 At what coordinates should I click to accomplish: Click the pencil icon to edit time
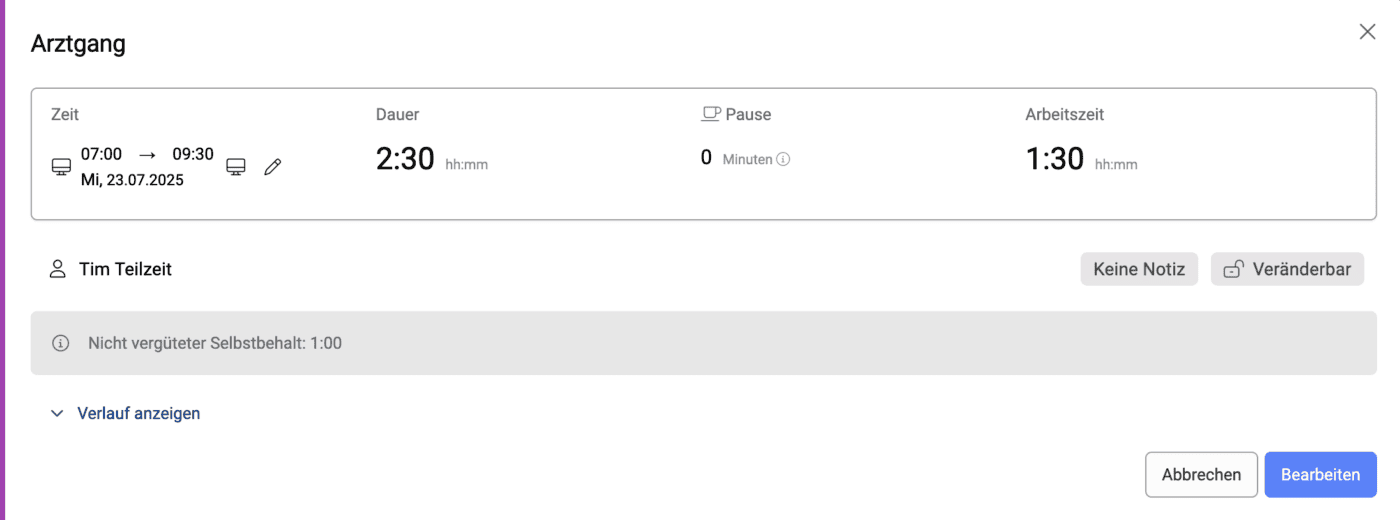[x=272, y=167]
